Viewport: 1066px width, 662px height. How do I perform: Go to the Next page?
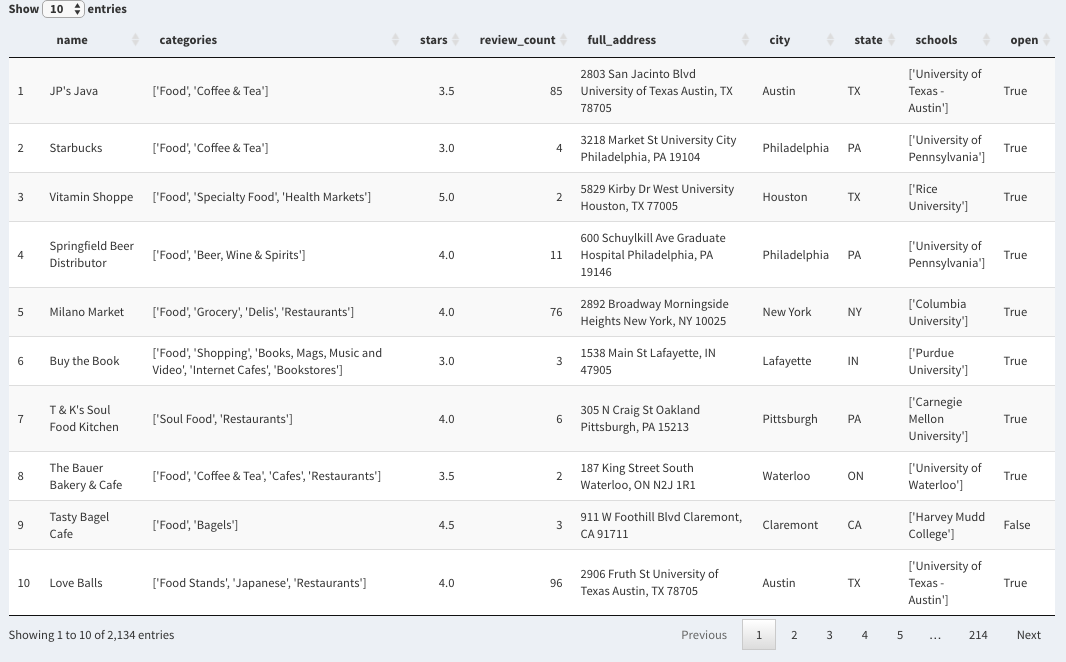tap(1029, 635)
